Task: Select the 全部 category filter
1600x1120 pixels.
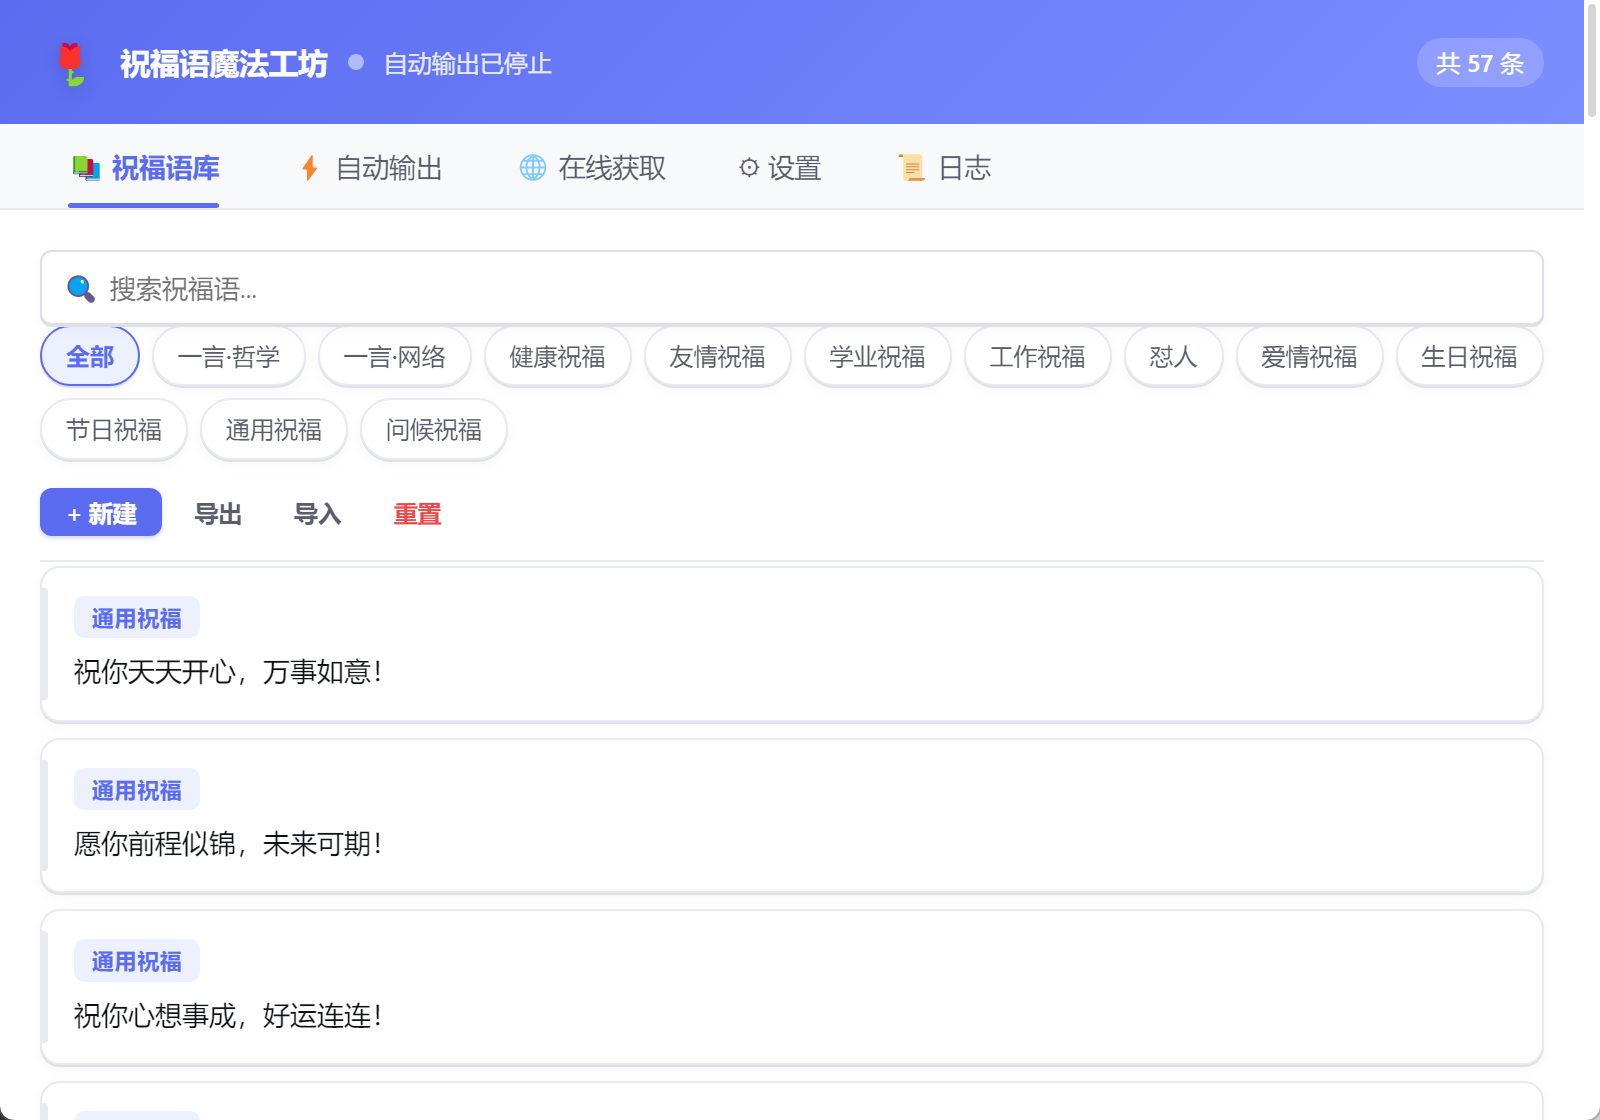Action: click(90, 356)
